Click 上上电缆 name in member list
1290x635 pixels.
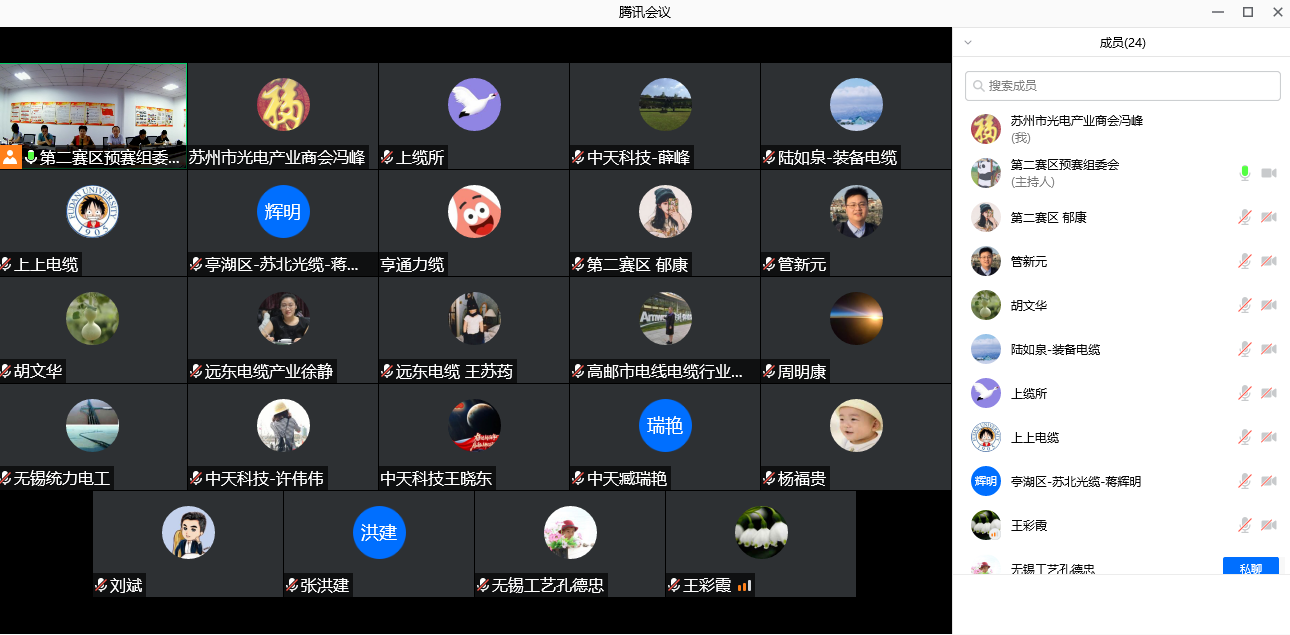point(1035,437)
